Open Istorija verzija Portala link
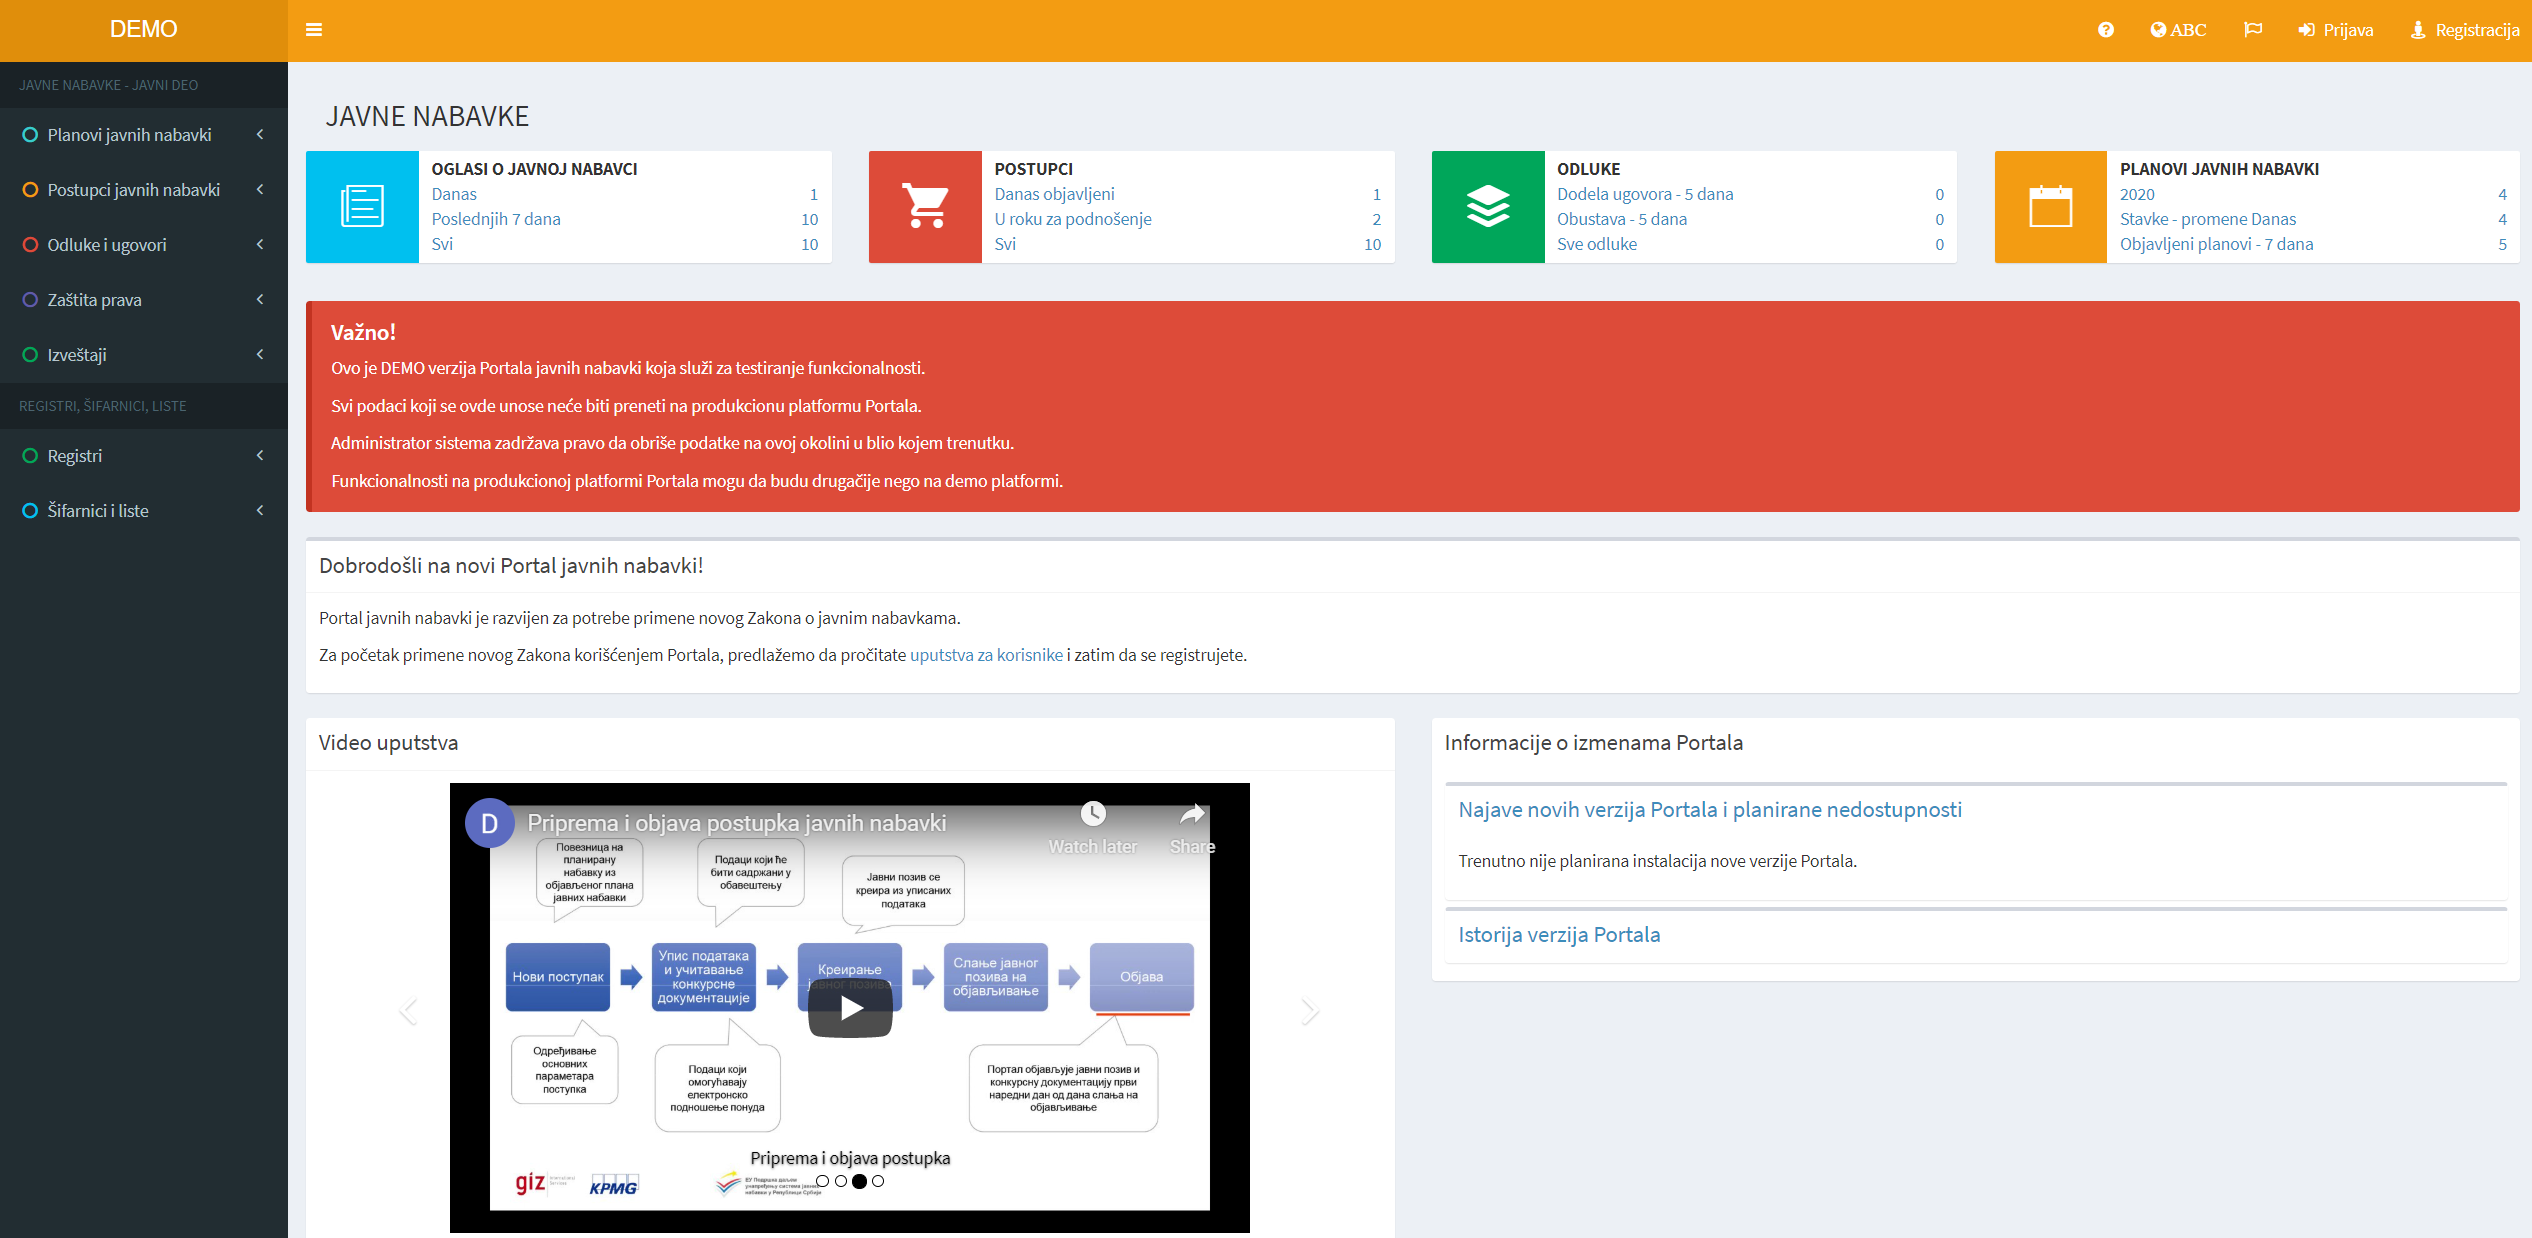This screenshot has width=2532, height=1238. [1559, 935]
